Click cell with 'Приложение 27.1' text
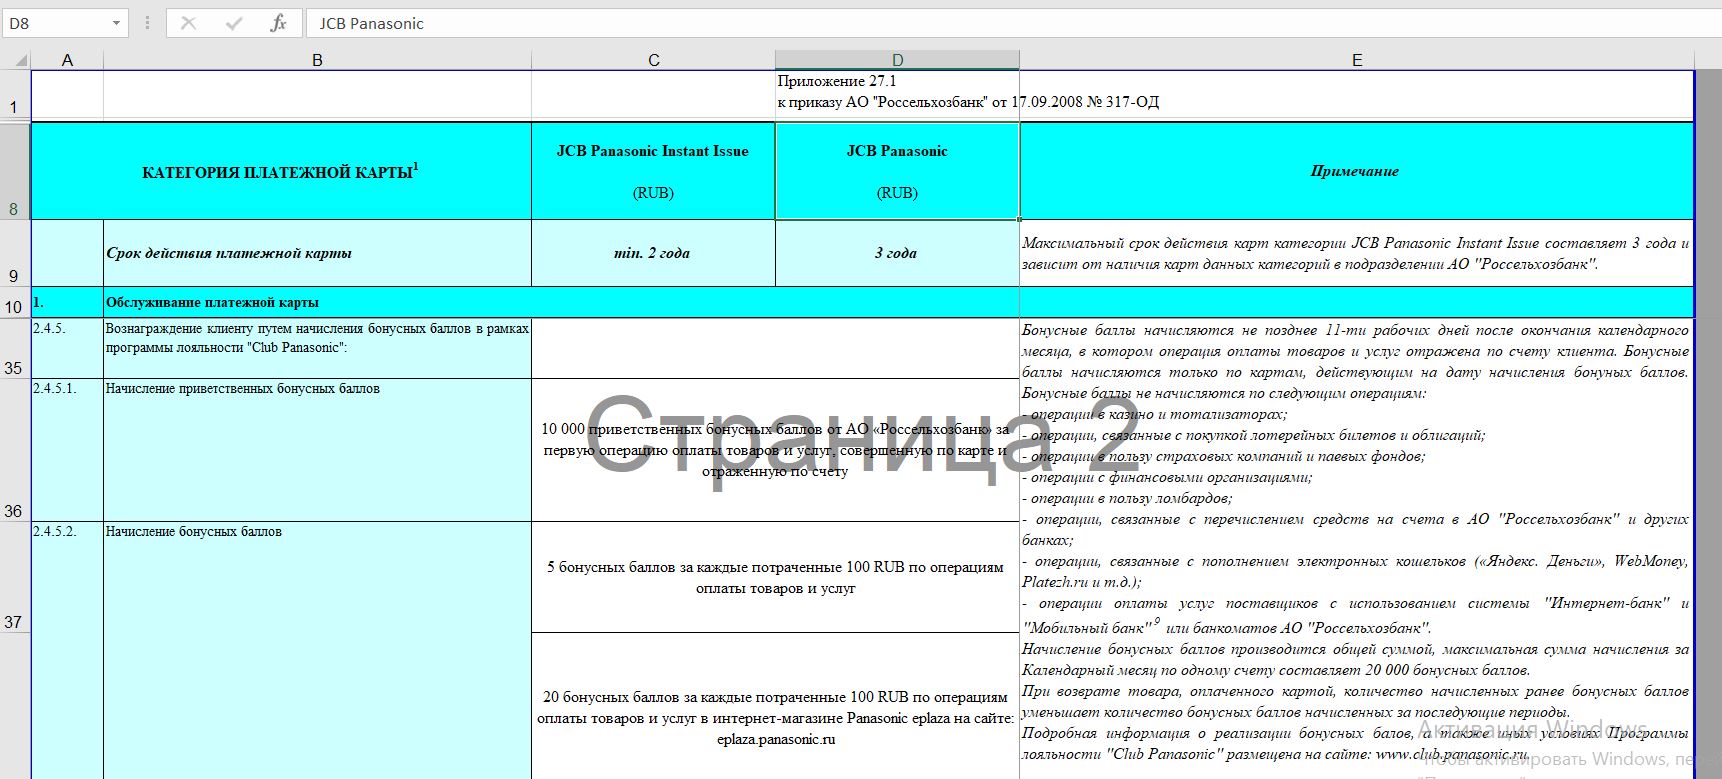 tap(897, 96)
